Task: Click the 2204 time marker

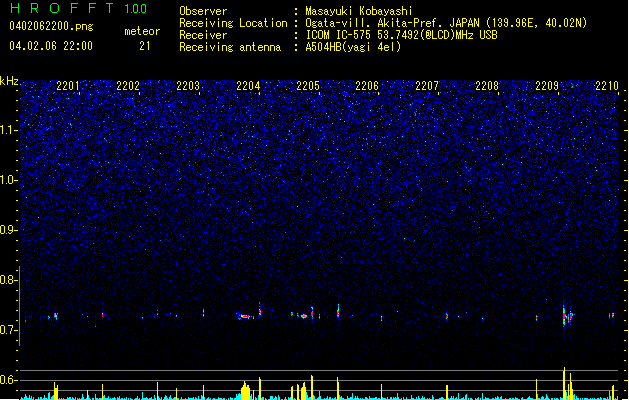Action: [x=248, y=85]
